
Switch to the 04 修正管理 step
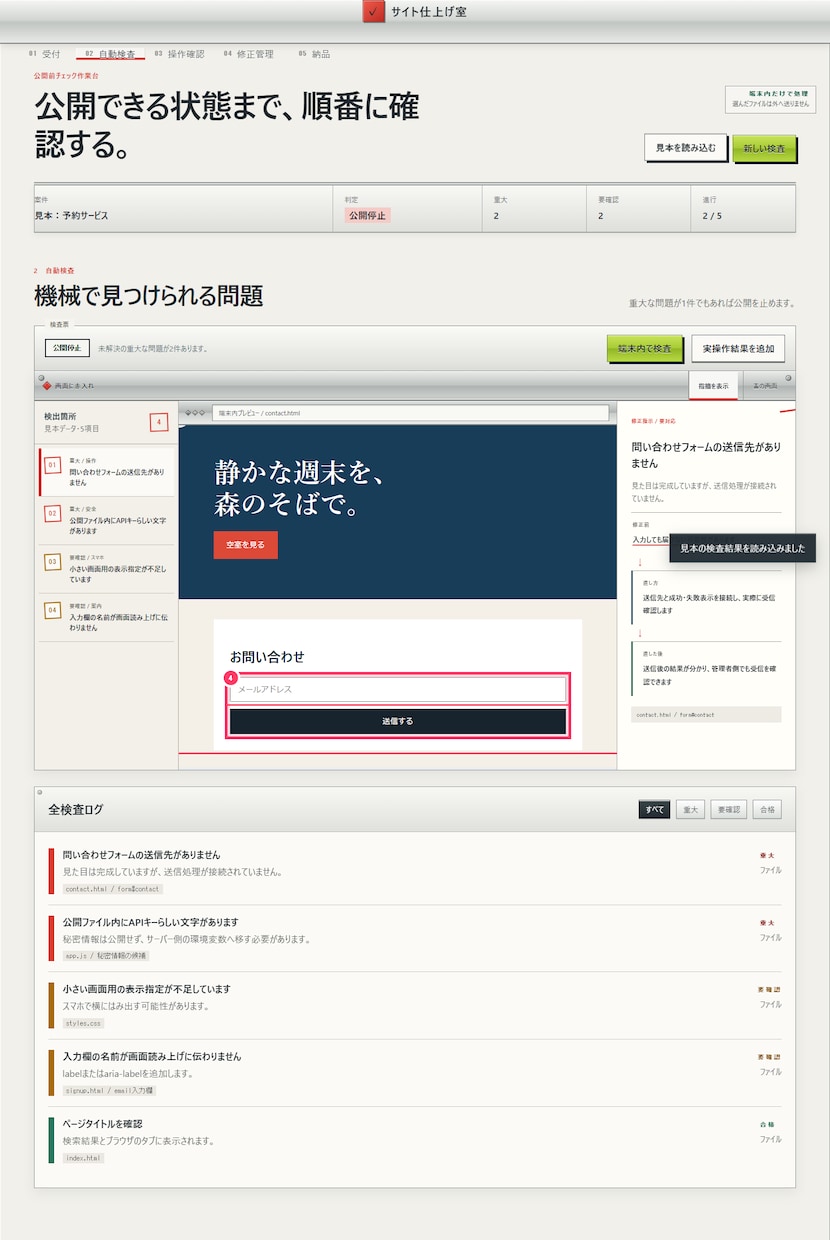pyautogui.click(x=248, y=54)
